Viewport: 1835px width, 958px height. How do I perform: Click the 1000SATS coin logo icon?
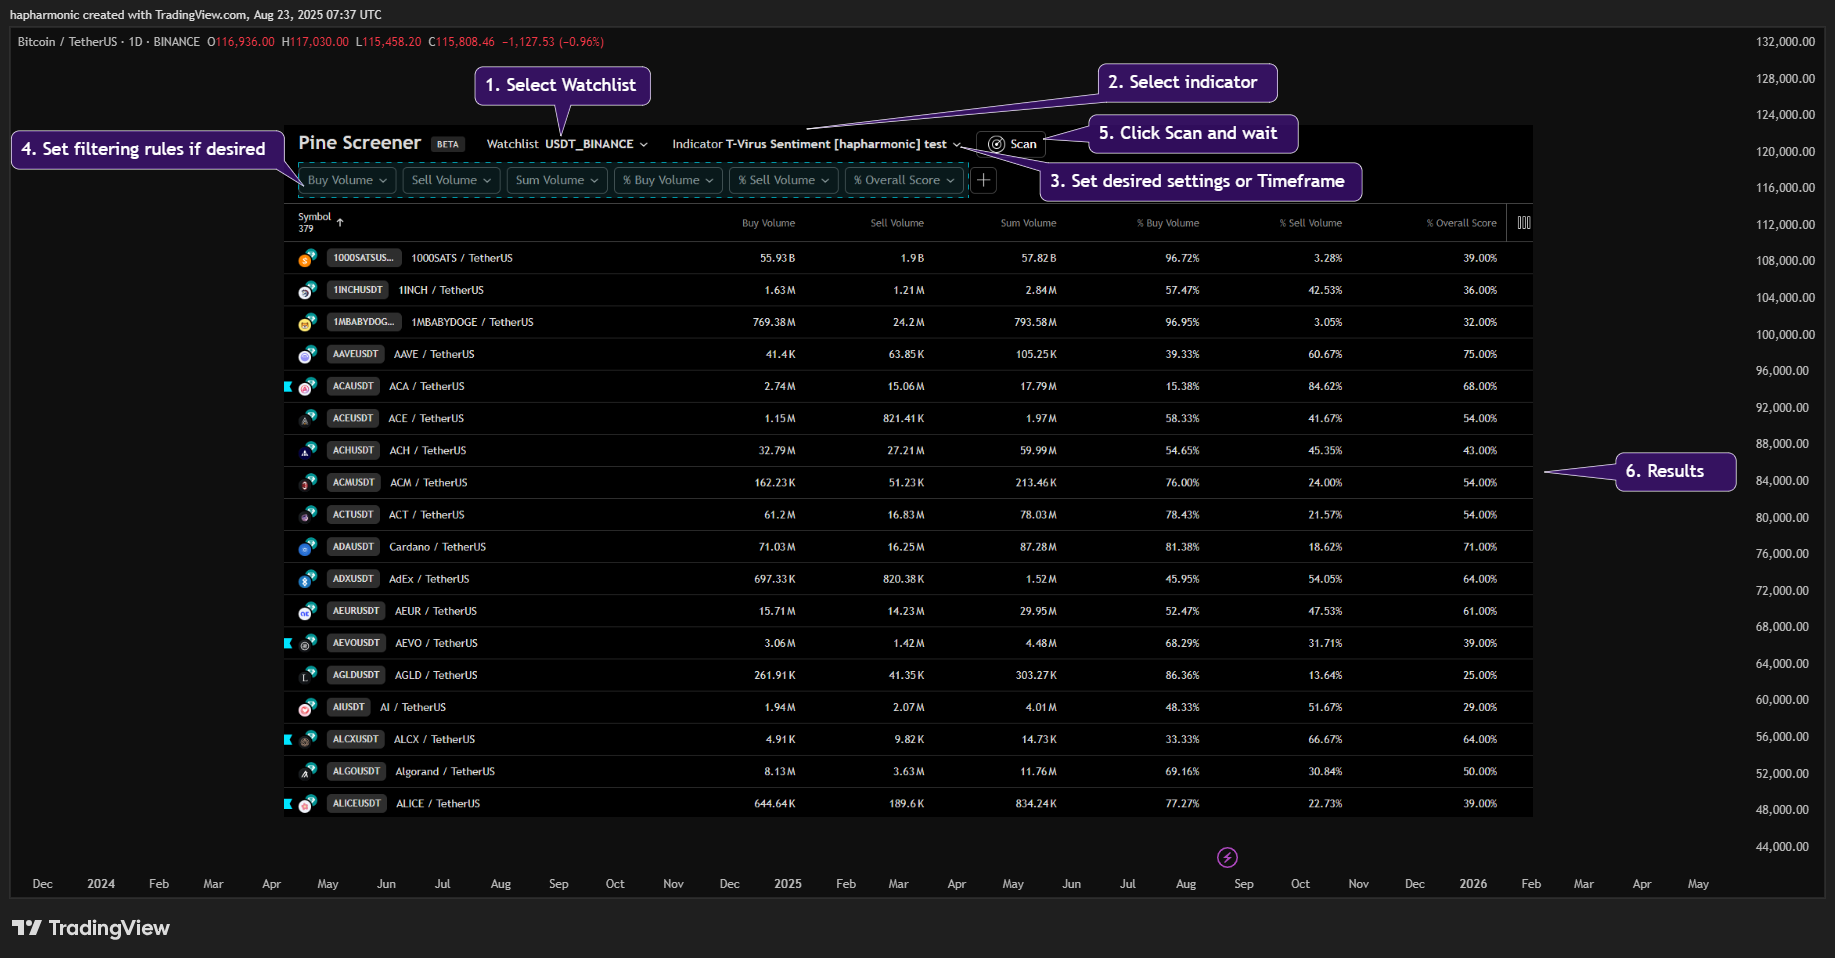[307, 258]
